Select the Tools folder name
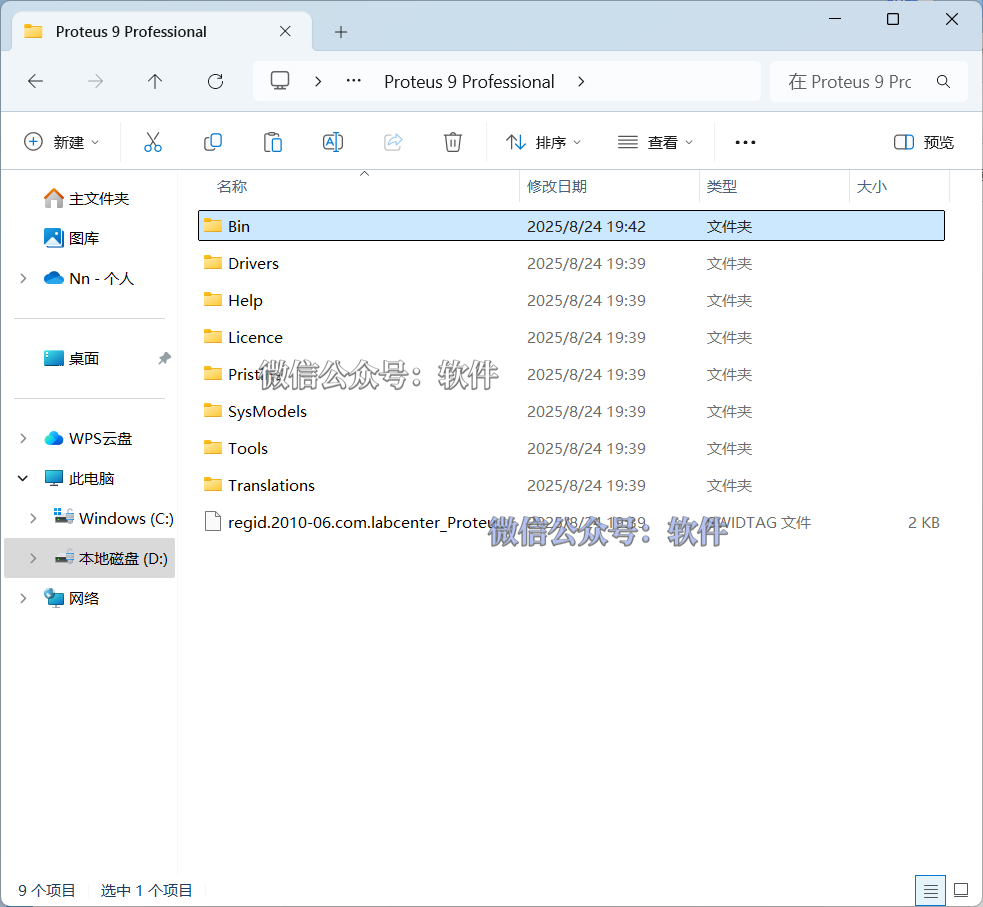This screenshot has height=907, width=983. tap(248, 448)
